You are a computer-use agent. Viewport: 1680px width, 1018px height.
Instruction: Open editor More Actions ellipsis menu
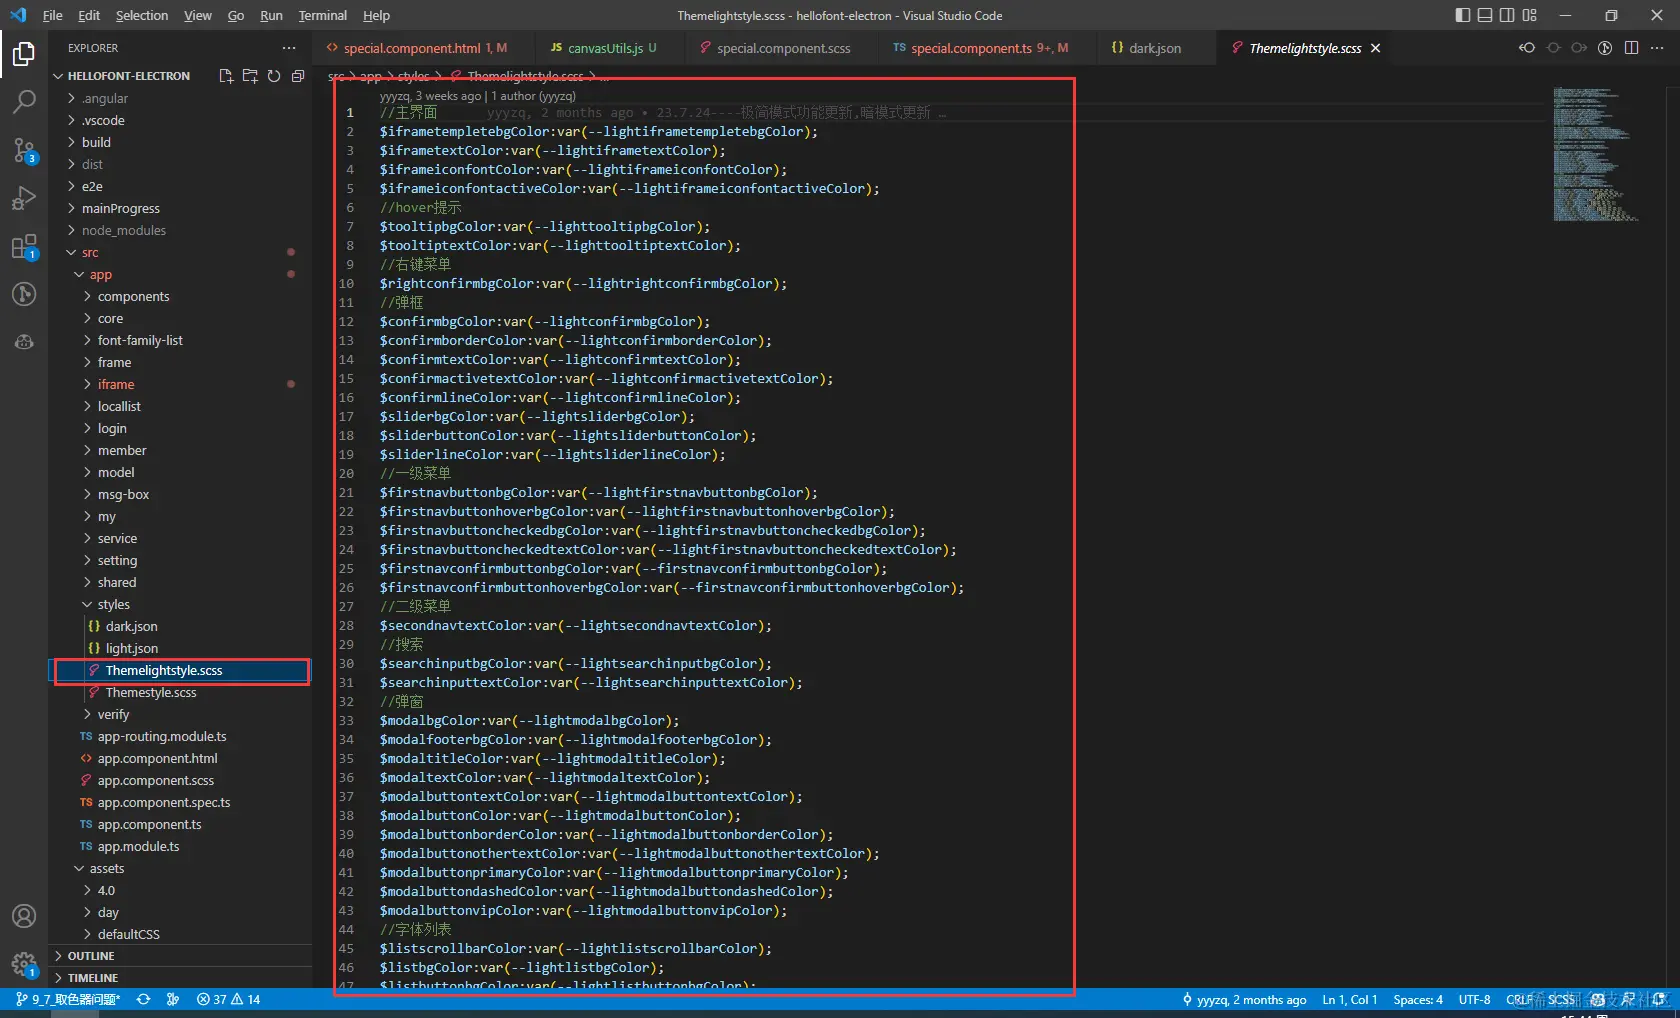coord(1657,48)
